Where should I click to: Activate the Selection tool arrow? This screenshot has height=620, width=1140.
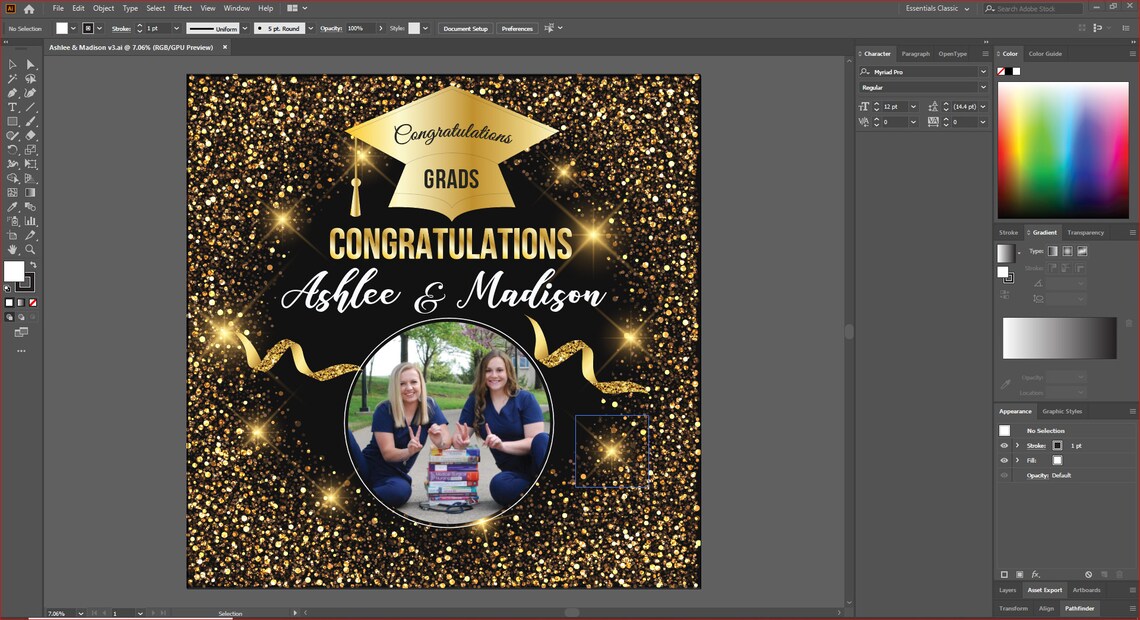point(13,63)
